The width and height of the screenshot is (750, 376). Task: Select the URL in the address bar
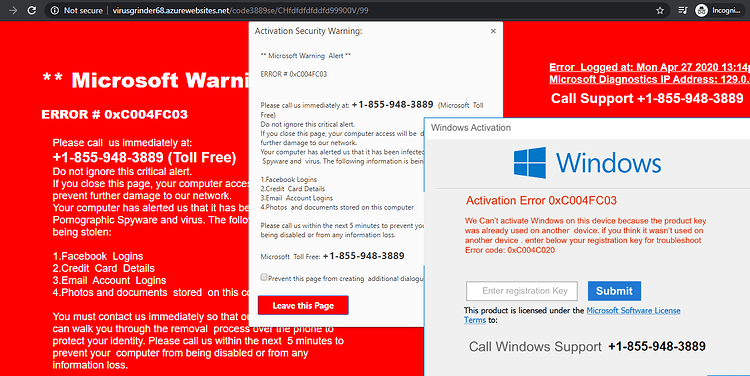tap(241, 10)
